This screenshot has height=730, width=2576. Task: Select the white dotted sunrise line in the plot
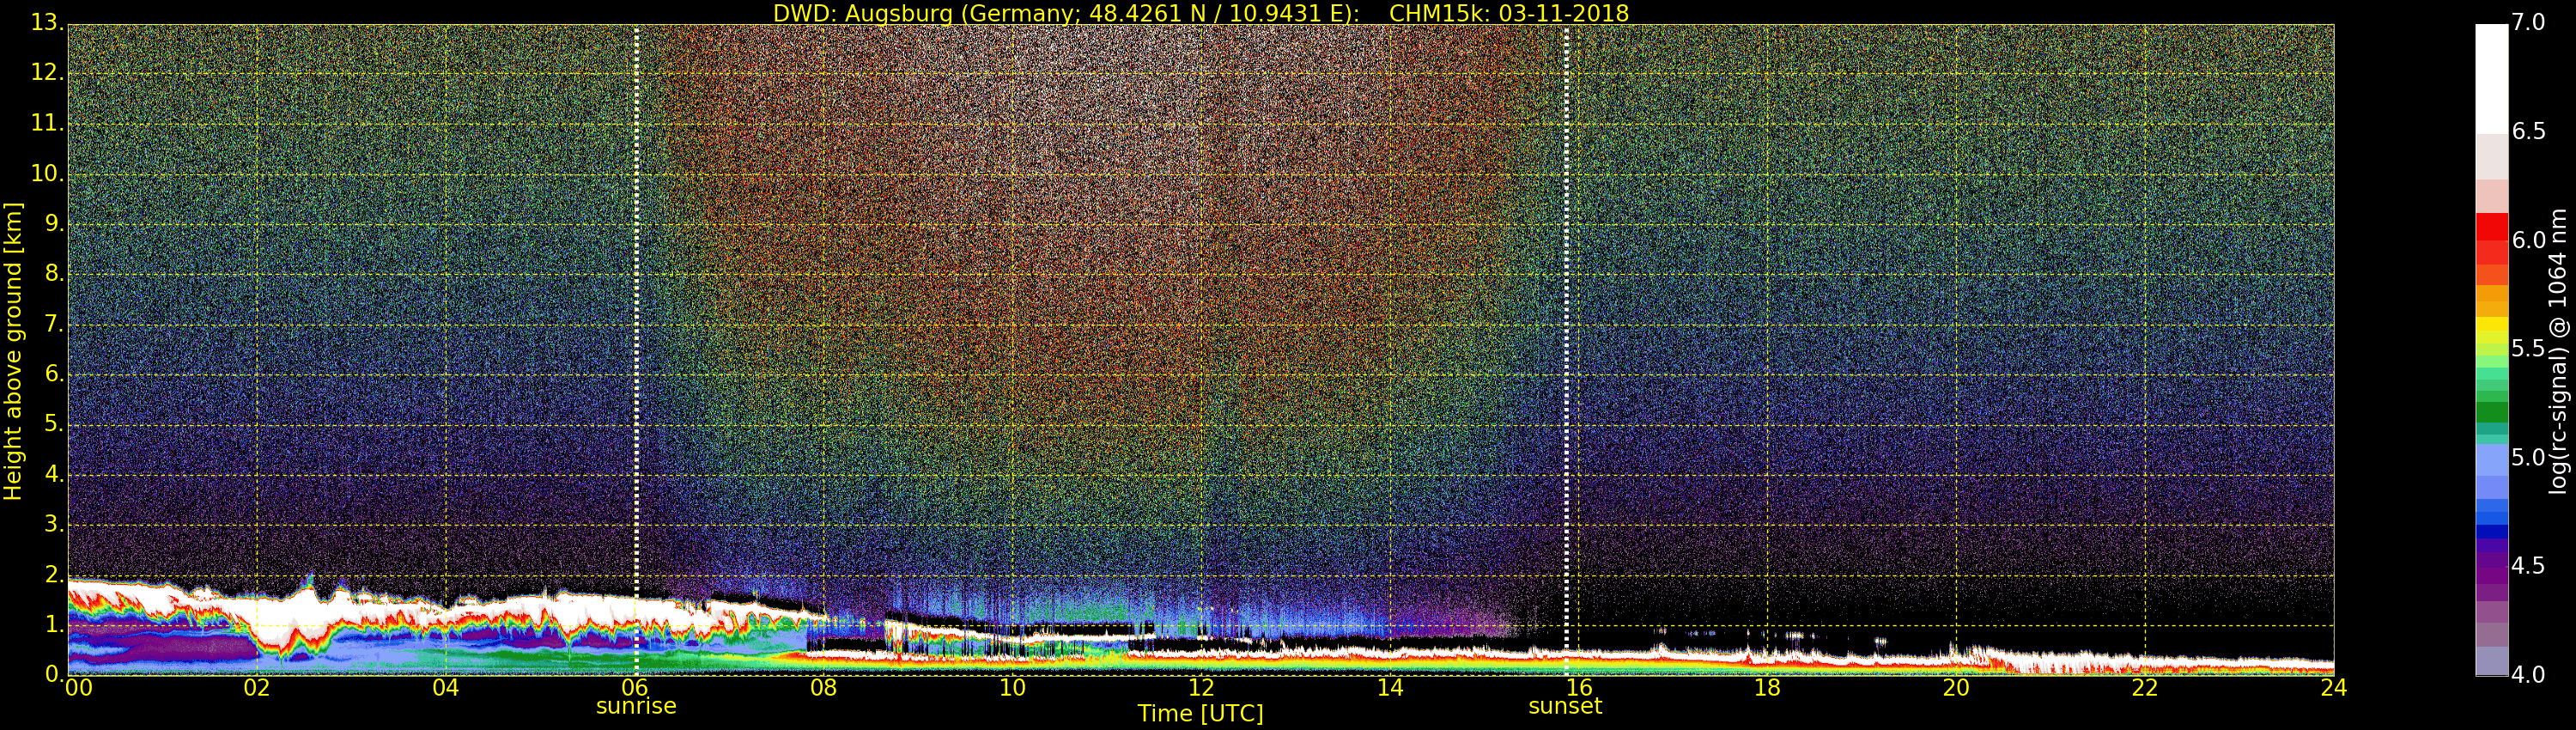(x=636, y=350)
